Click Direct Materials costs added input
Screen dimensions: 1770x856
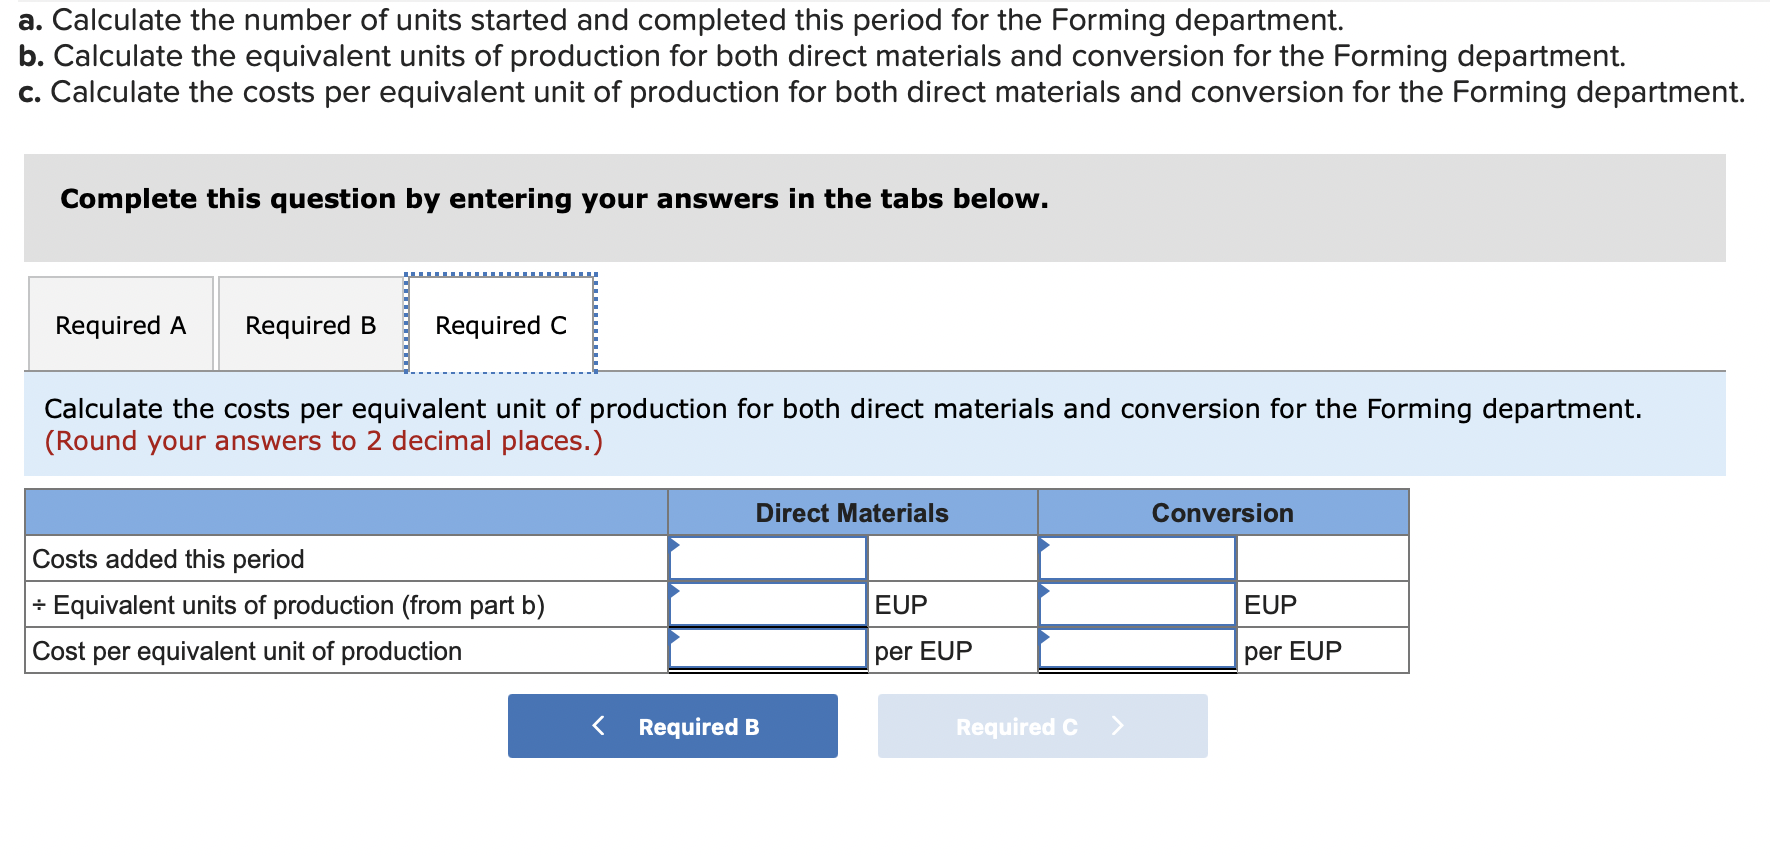(767, 558)
